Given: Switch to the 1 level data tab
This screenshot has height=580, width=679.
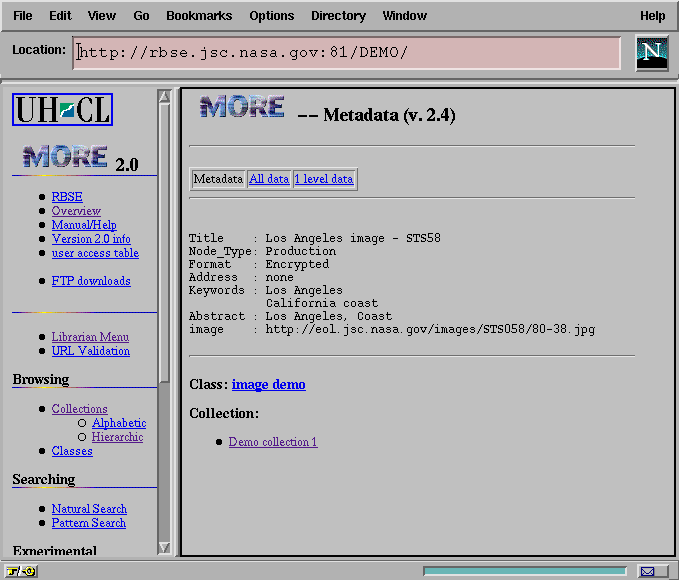Looking at the screenshot, I should pos(323,179).
